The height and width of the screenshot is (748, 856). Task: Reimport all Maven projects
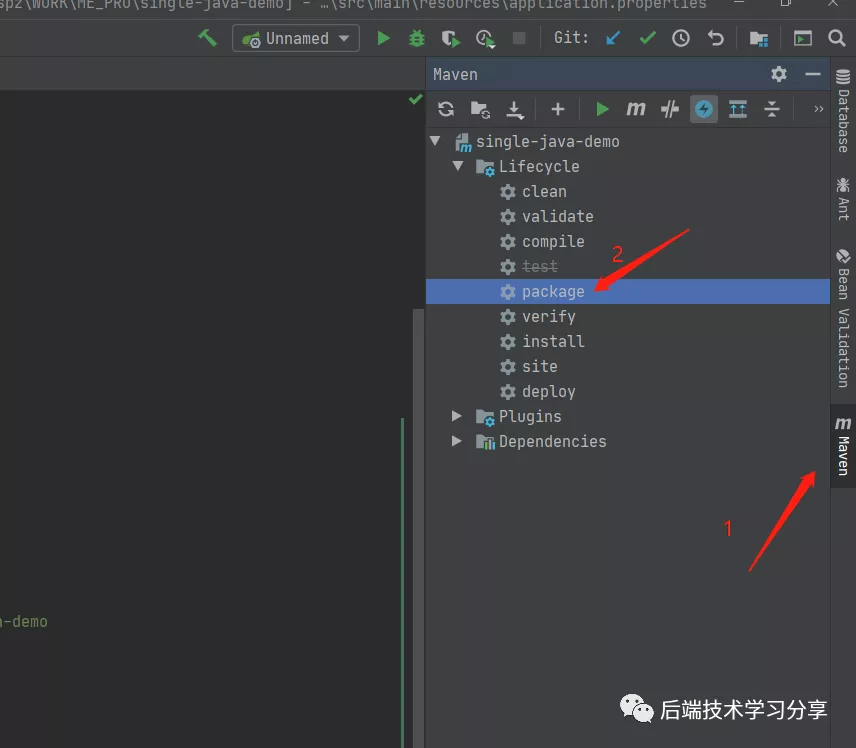point(446,109)
